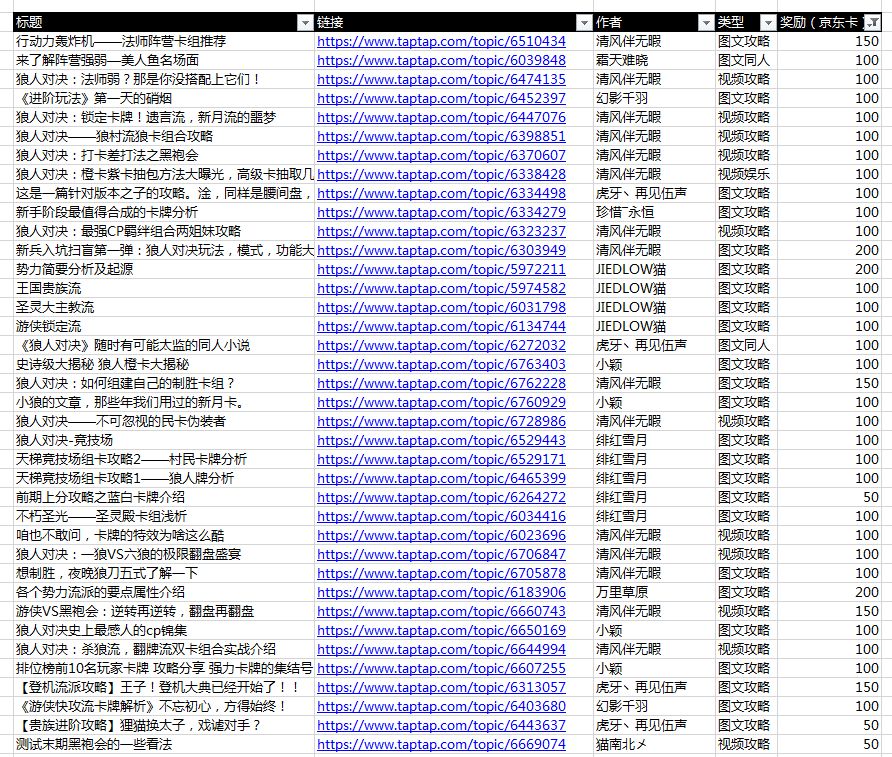Click the topic/6031798 hyperlink
Viewport: 892px width, 757px height.
point(441,308)
